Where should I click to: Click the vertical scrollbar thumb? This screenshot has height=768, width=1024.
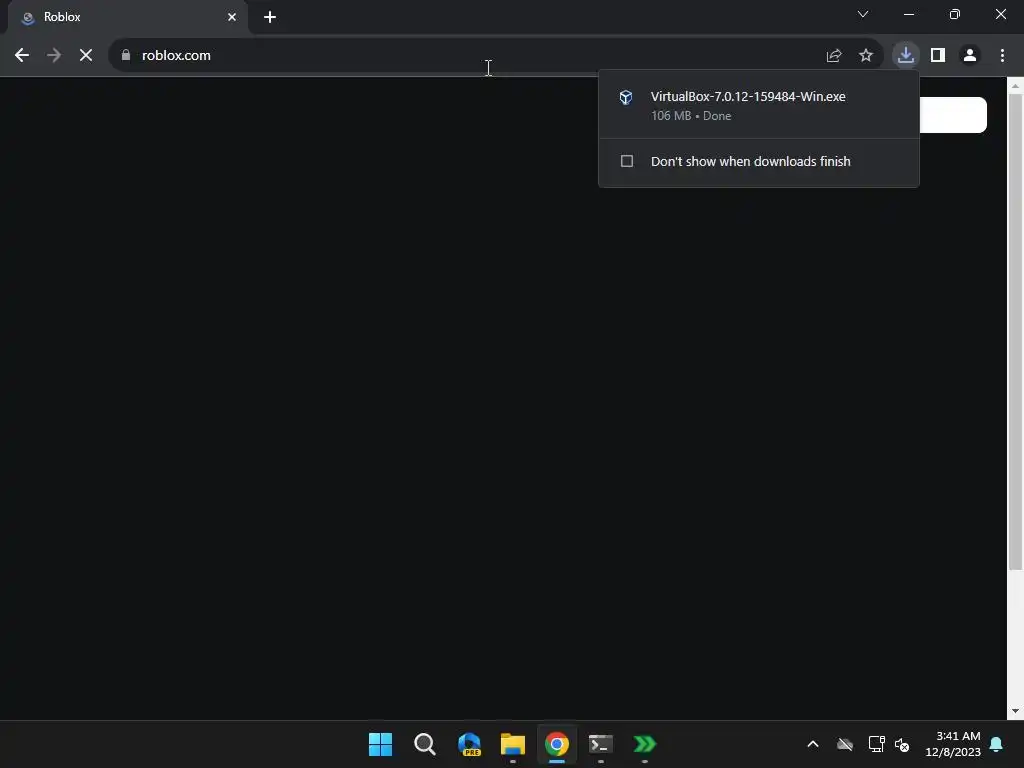pyautogui.click(x=1015, y=332)
